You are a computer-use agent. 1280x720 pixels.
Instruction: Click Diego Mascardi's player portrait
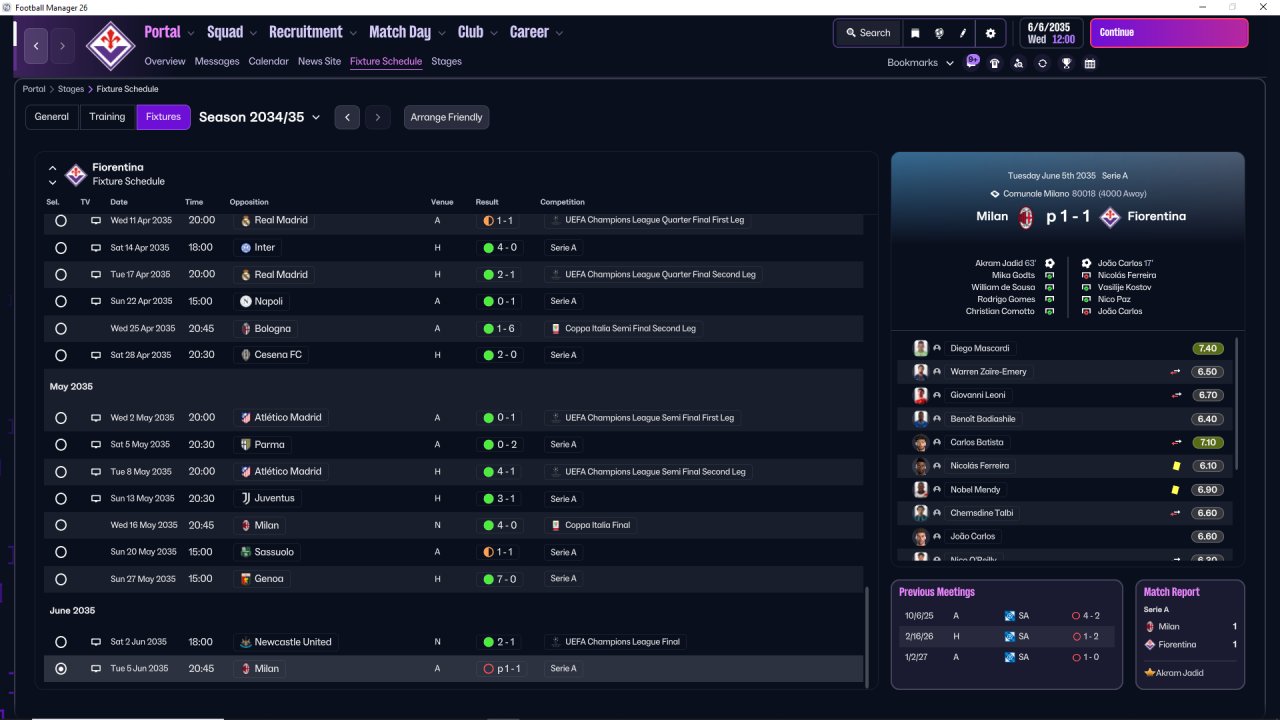point(921,348)
